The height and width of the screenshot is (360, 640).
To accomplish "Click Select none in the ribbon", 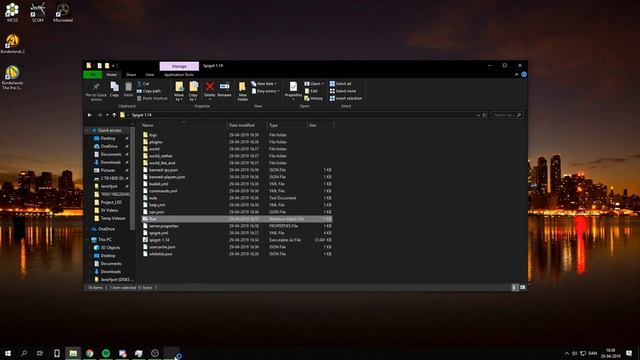I will (343, 91).
